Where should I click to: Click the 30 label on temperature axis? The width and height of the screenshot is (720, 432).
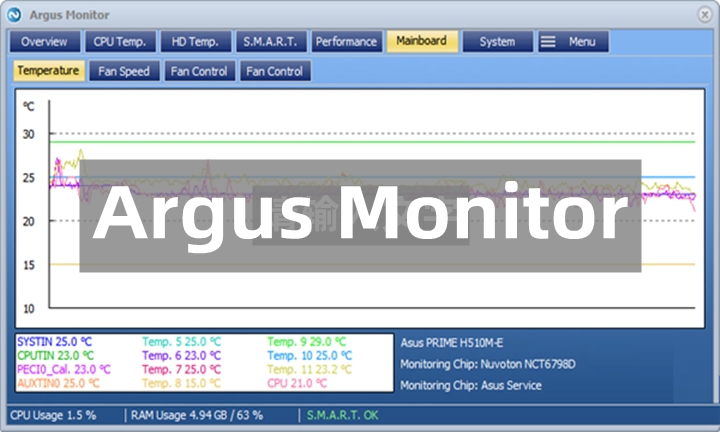28,135
